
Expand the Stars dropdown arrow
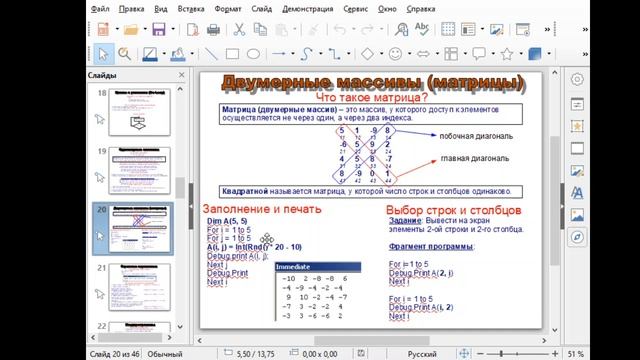coord(521,54)
